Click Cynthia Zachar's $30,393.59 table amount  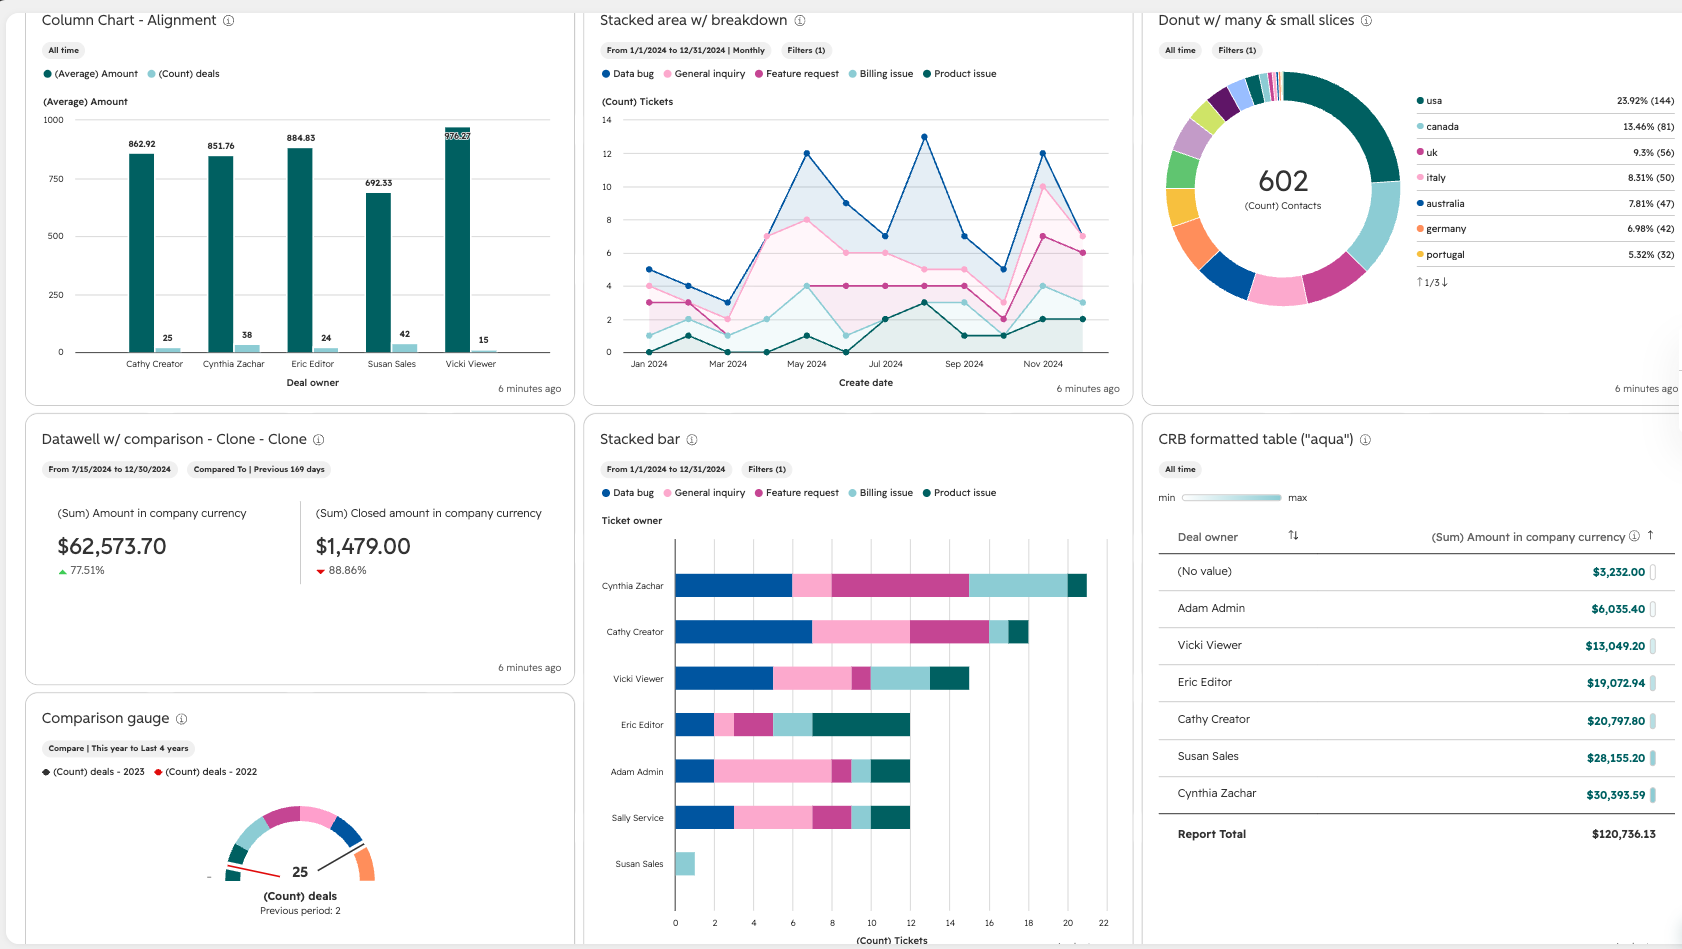point(1615,795)
